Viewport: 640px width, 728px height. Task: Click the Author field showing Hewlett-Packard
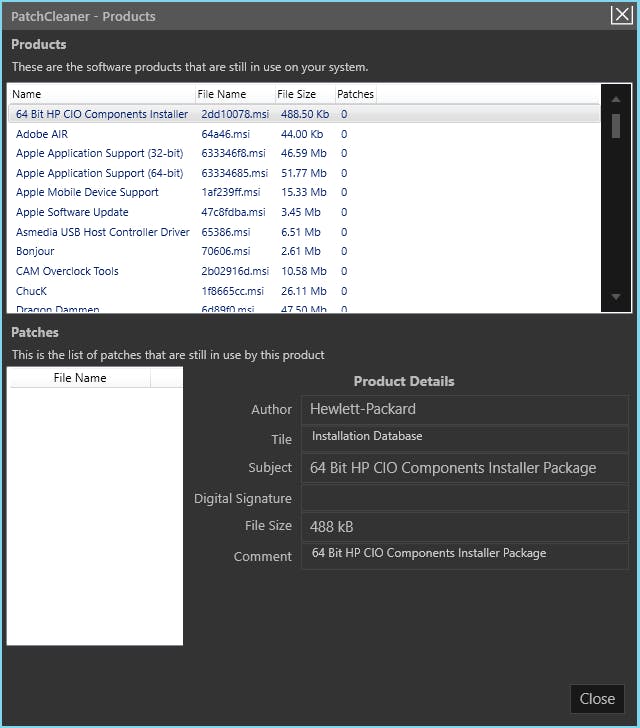click(465, 410)
